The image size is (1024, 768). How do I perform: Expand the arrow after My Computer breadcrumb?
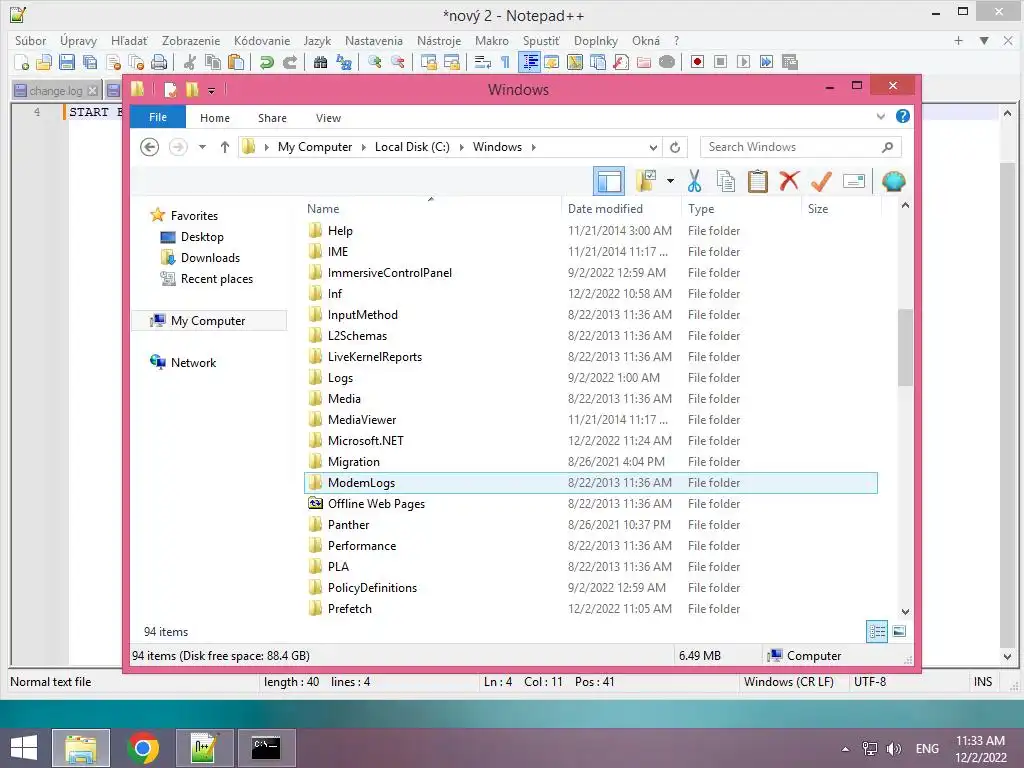[364, 147]
